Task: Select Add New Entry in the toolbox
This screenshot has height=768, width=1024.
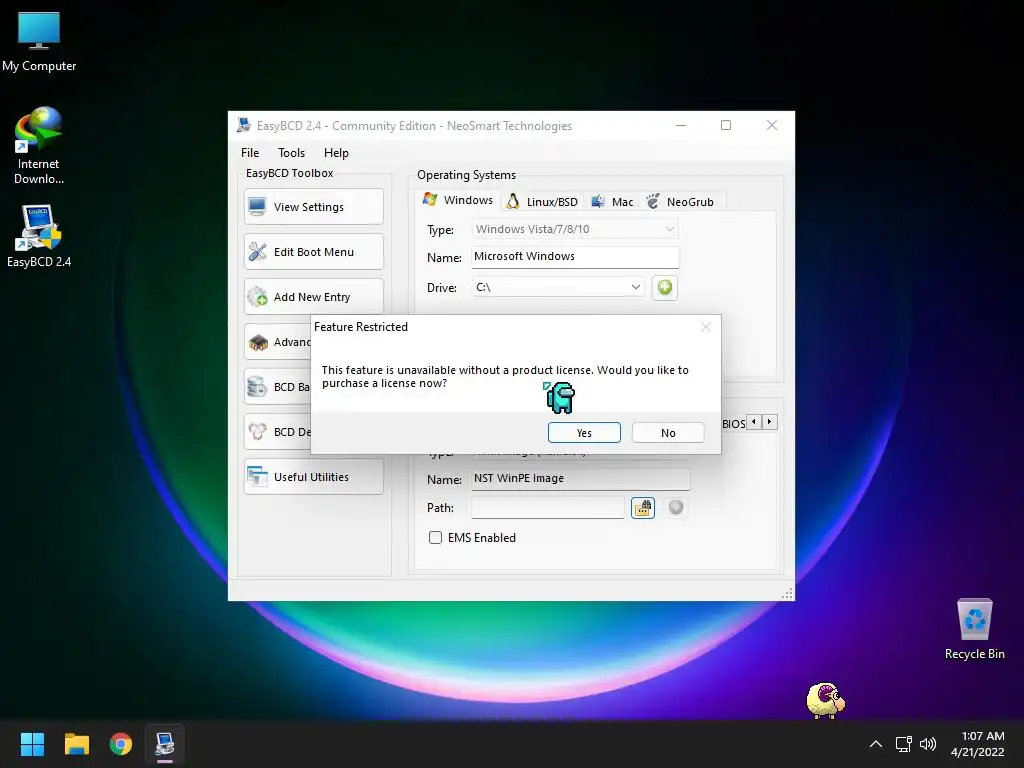Action: pyautogui.click(x=313, y=296)
